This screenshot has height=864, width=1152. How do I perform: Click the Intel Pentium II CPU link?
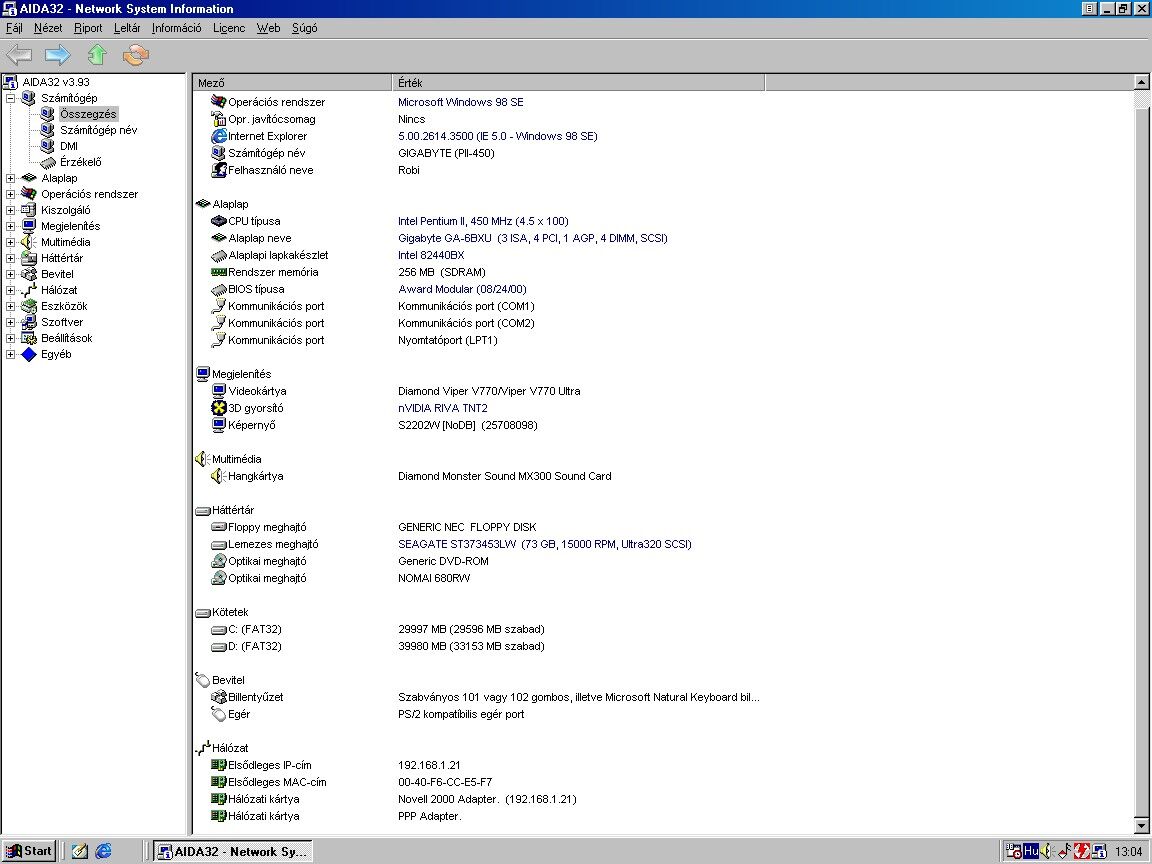tap(483, 221)
